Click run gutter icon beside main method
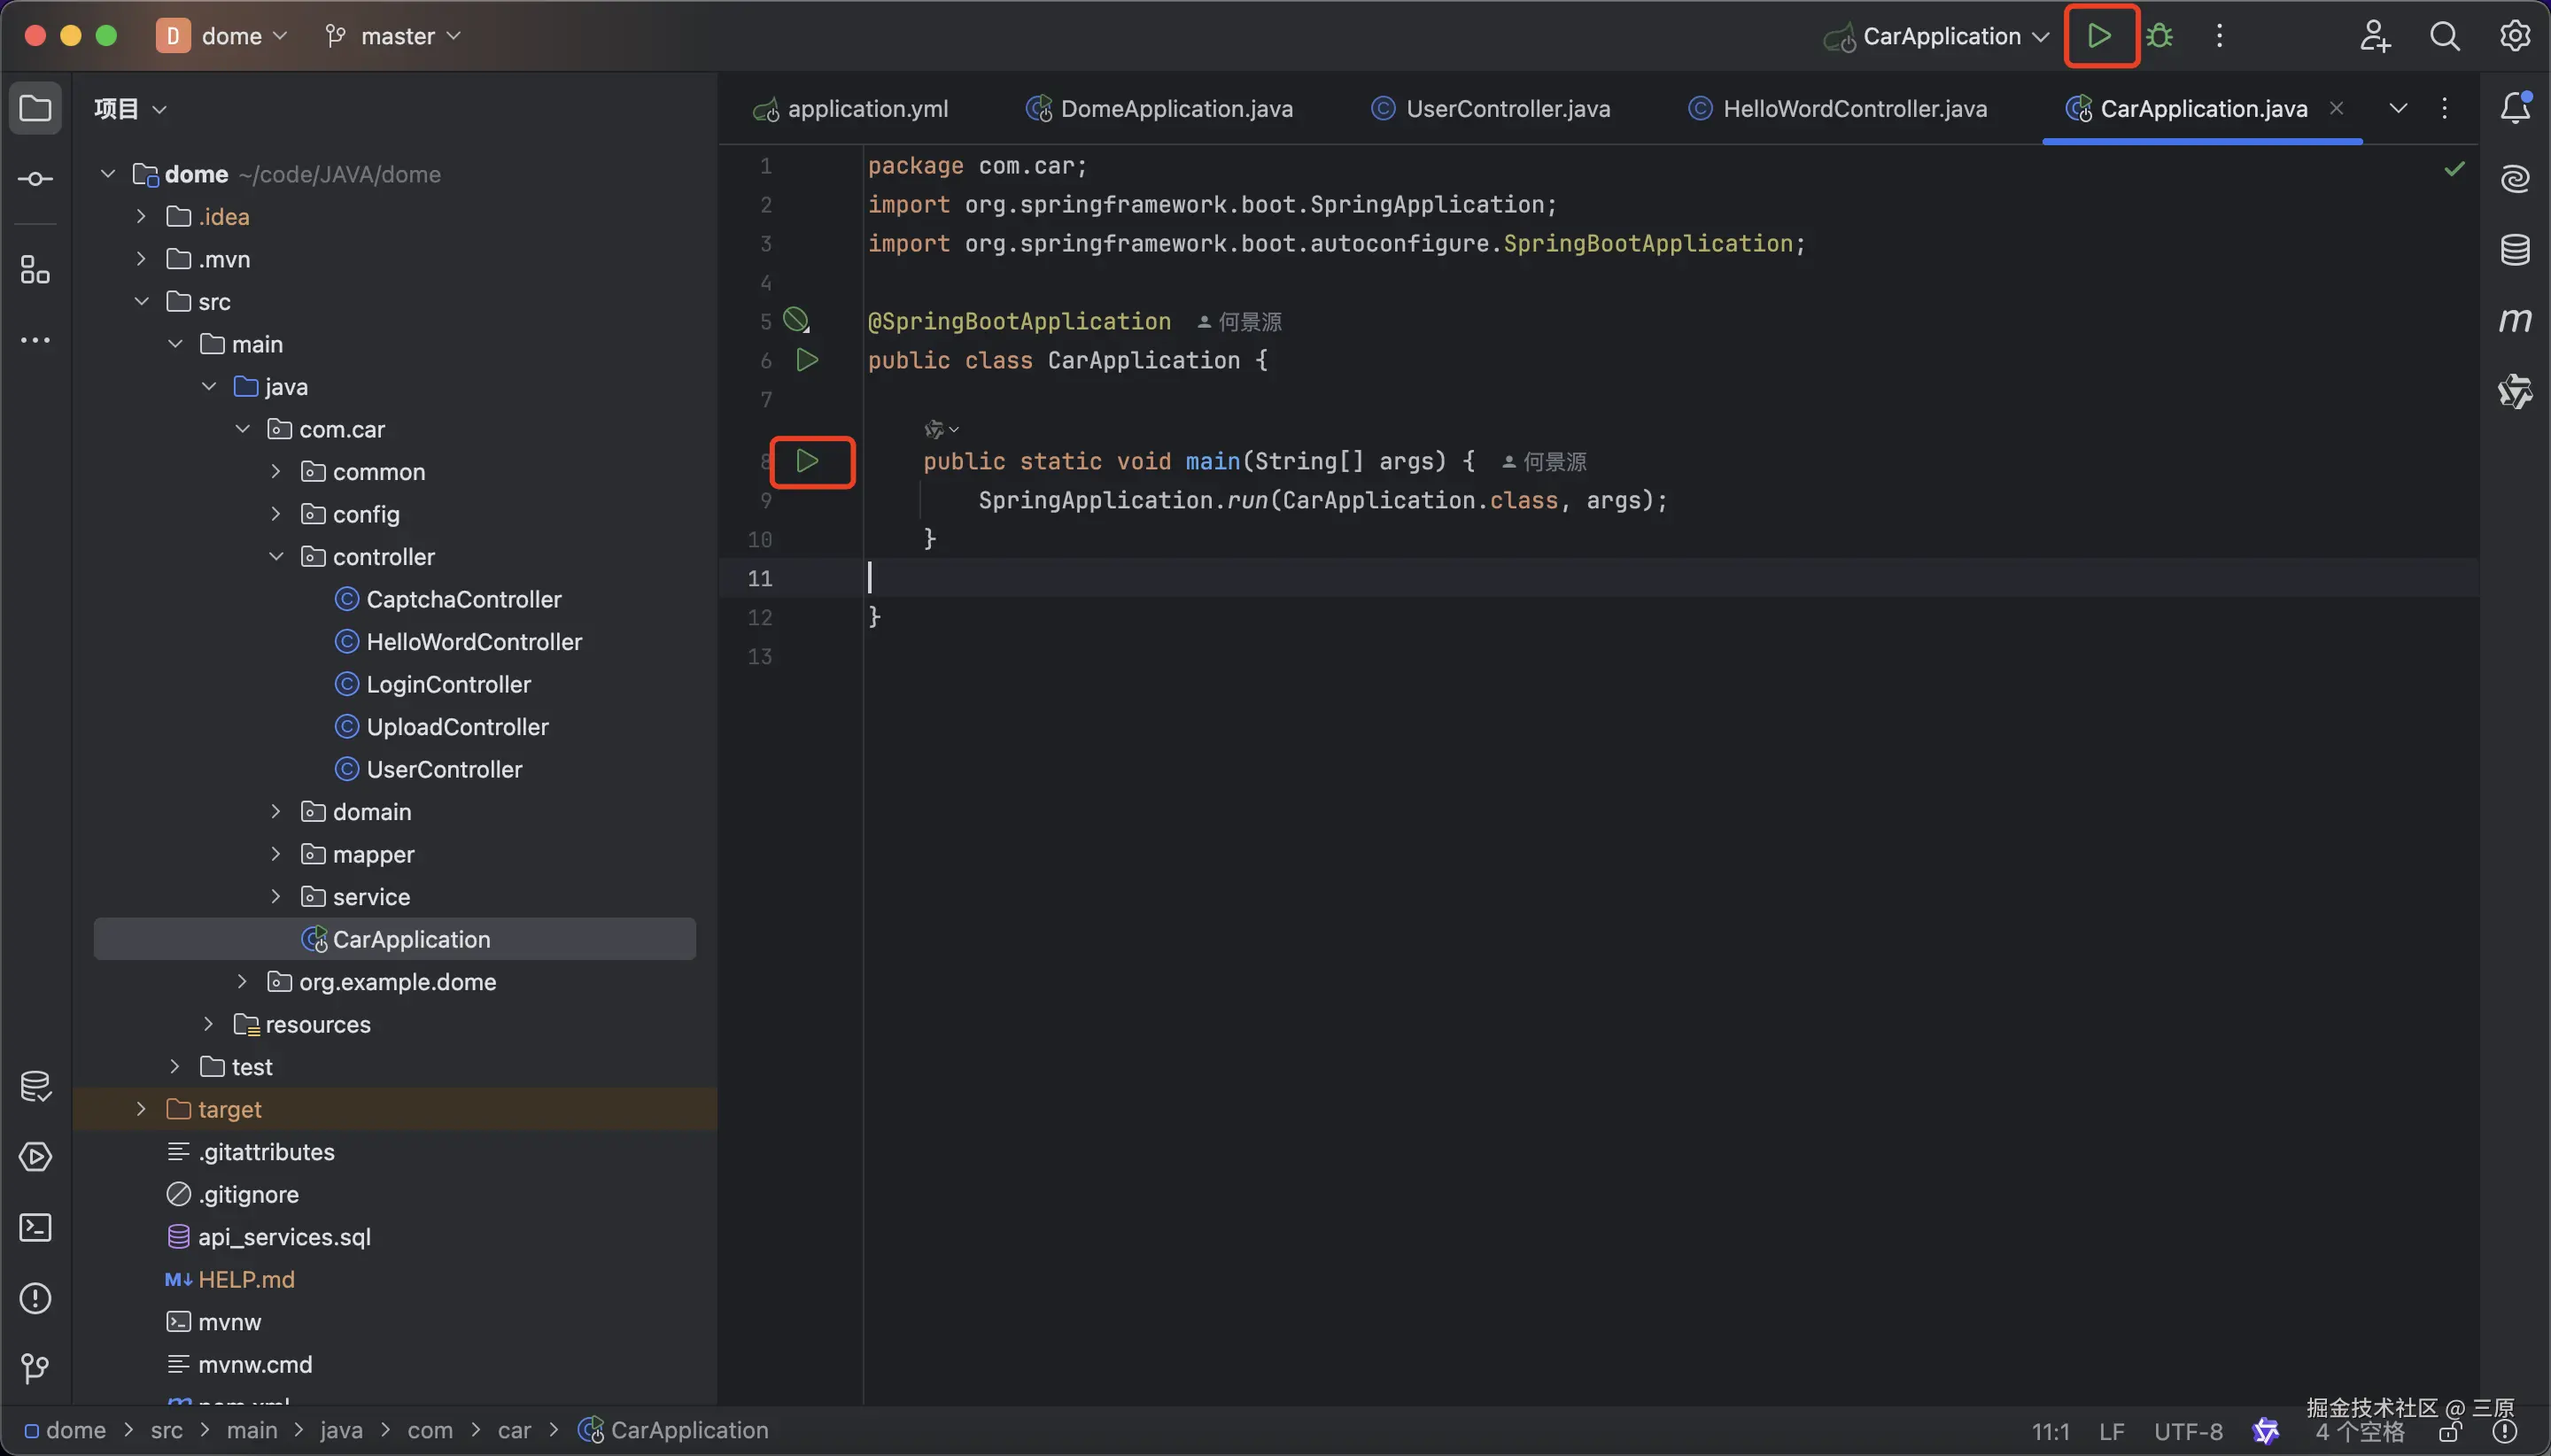The height and width of the screenshot is (1456, 2551). 808,461
